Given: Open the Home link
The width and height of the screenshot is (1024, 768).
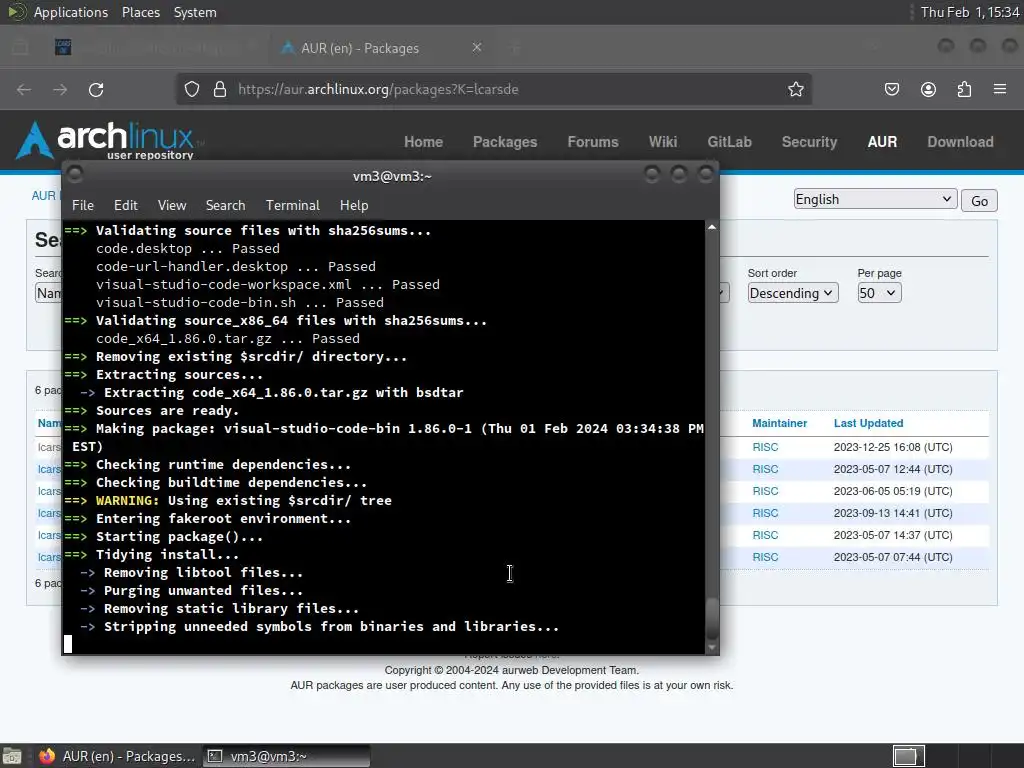Looking at the screenshot, I should pos(423,142).
